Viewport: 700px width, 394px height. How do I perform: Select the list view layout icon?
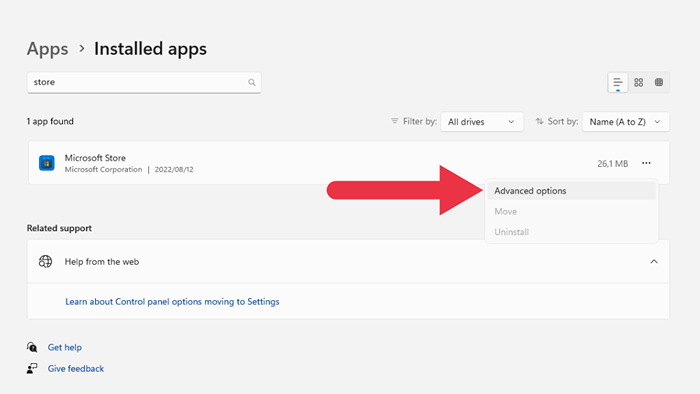(x=618, y=83)
